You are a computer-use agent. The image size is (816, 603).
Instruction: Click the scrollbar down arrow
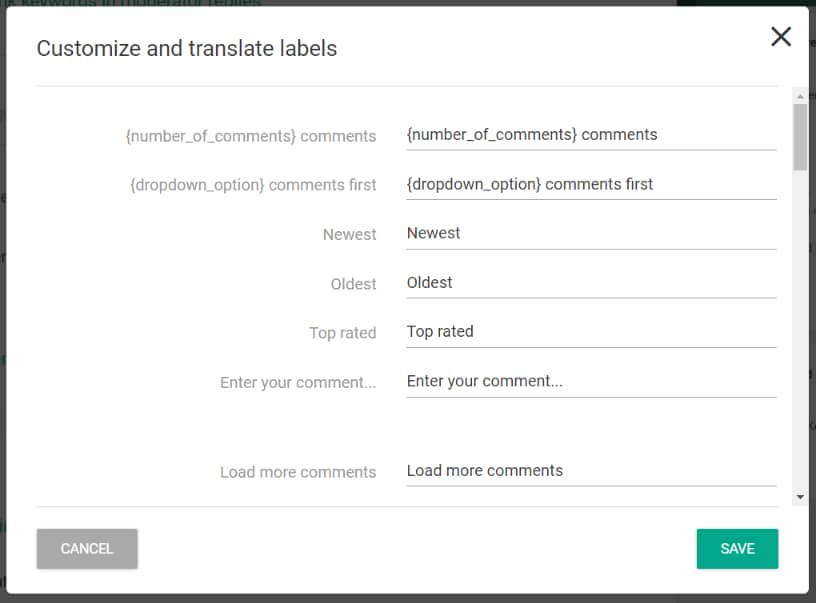[800, 496]
